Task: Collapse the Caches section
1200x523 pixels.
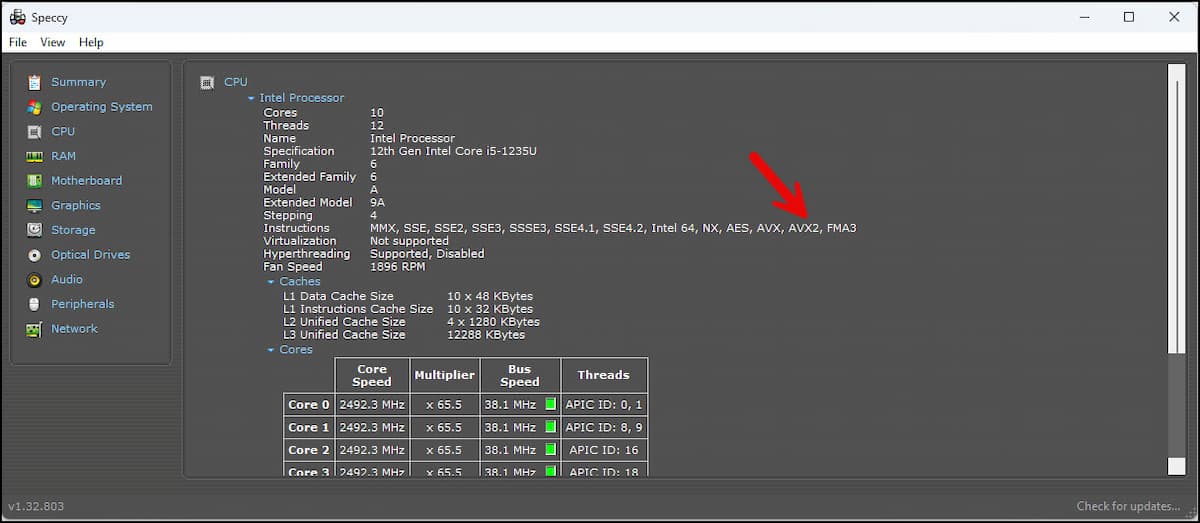Action: click(x=271, y=282)
